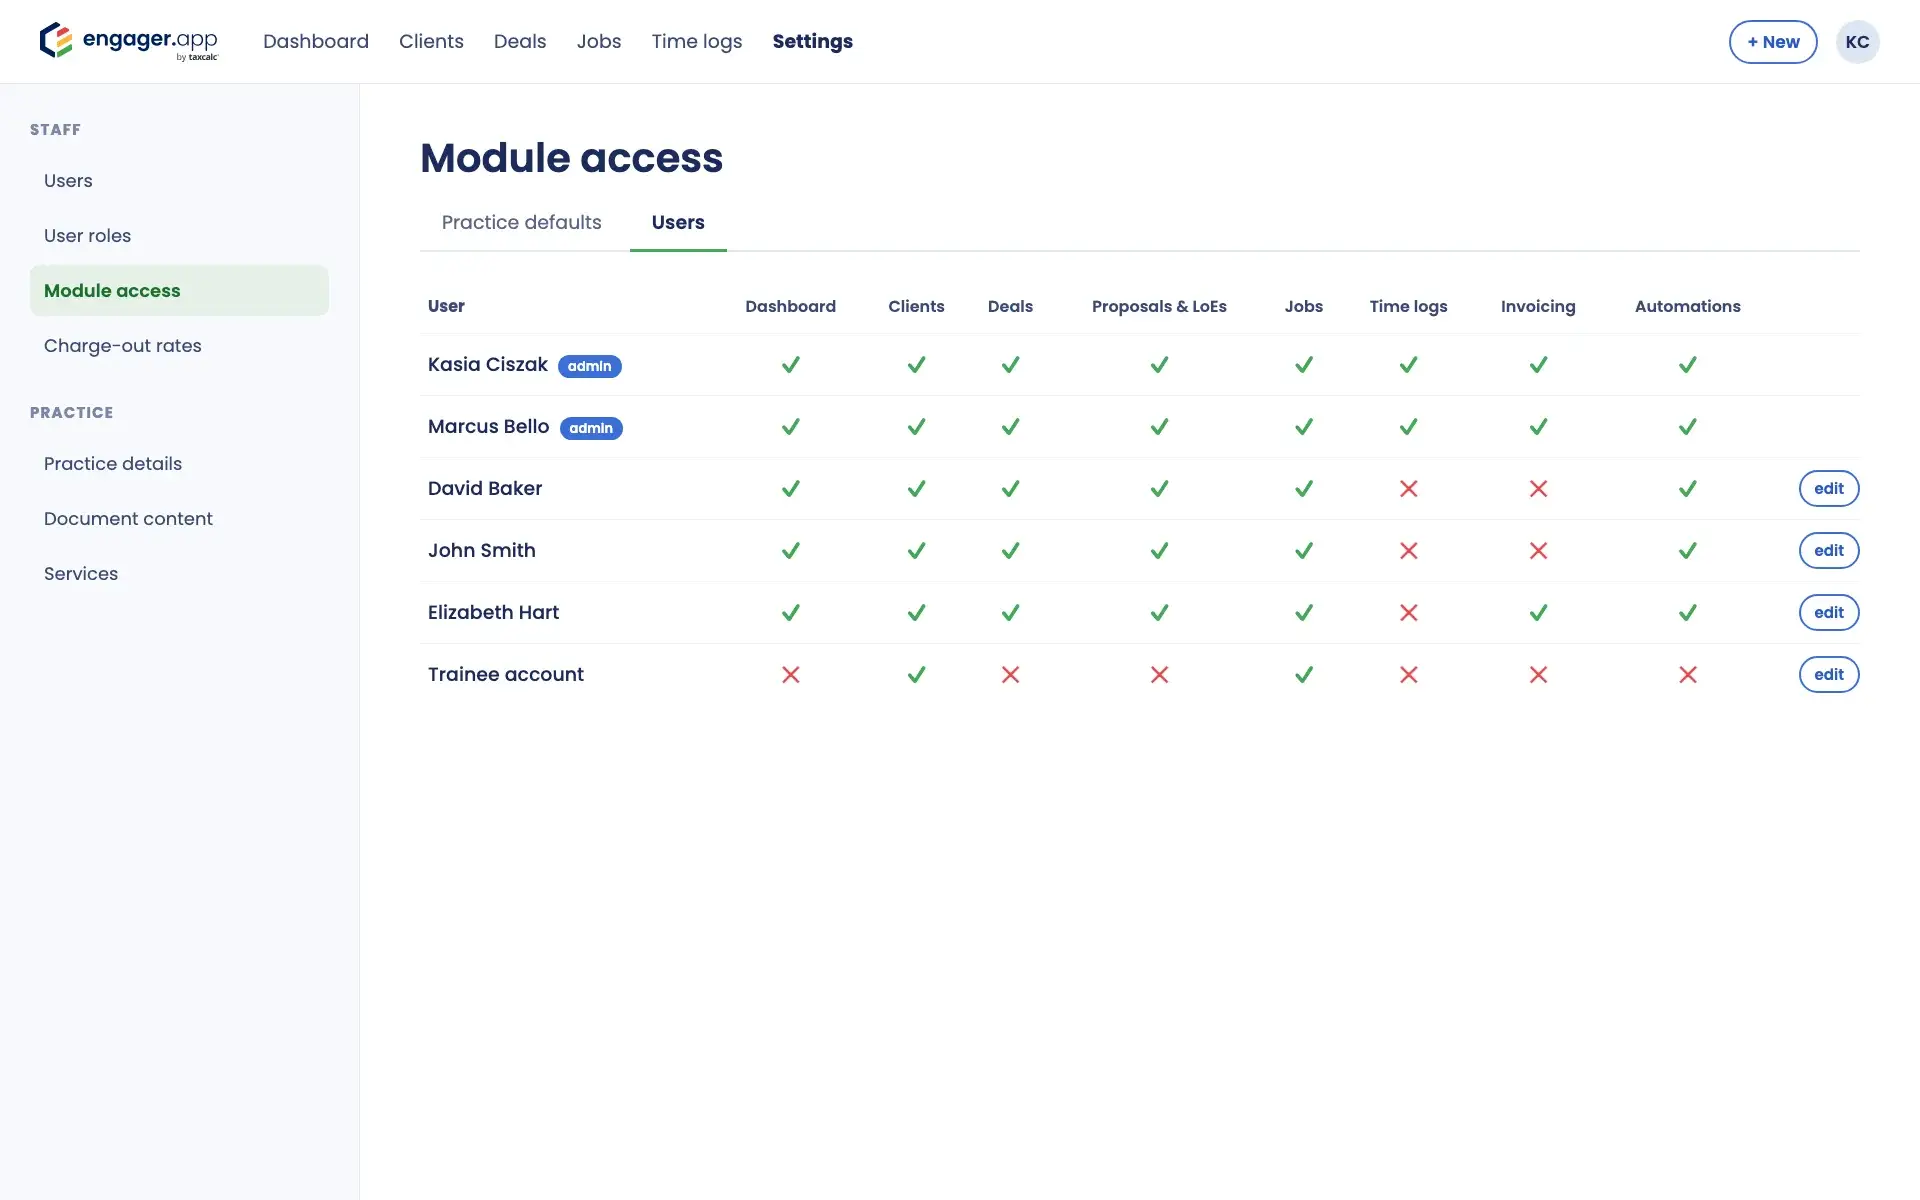Open Practice details in the sidebar
This screenshot has height=1200, width=1920.
(x=179, y=464)
